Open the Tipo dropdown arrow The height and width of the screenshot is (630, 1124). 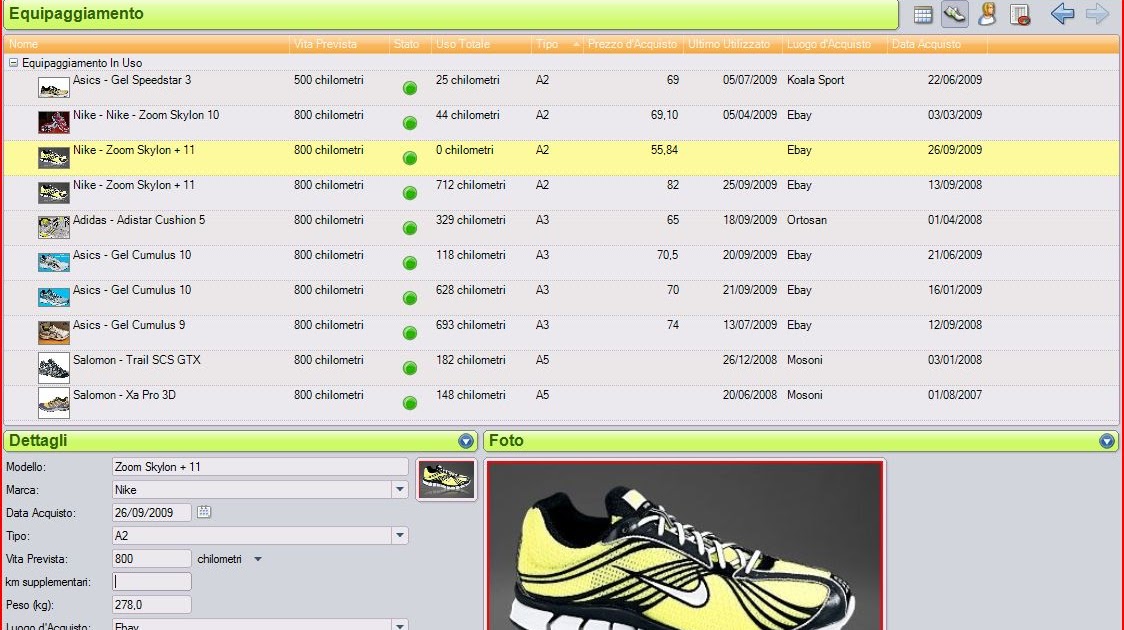pyautogui.click(x=399, y=535)
